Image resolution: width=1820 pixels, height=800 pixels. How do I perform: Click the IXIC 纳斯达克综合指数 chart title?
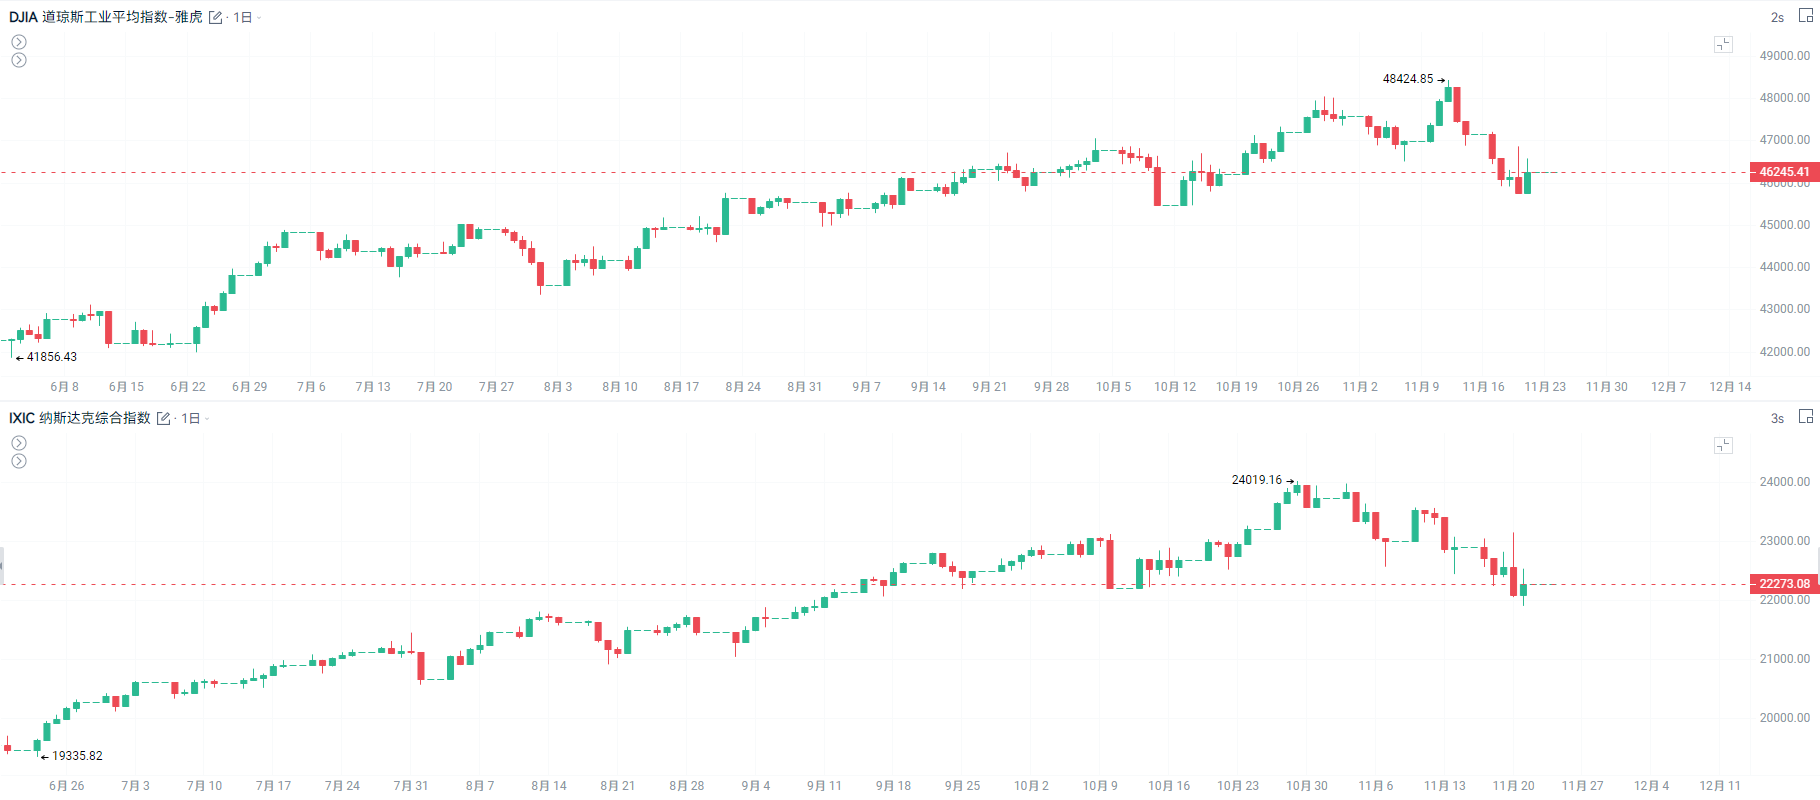click(80, 418)
